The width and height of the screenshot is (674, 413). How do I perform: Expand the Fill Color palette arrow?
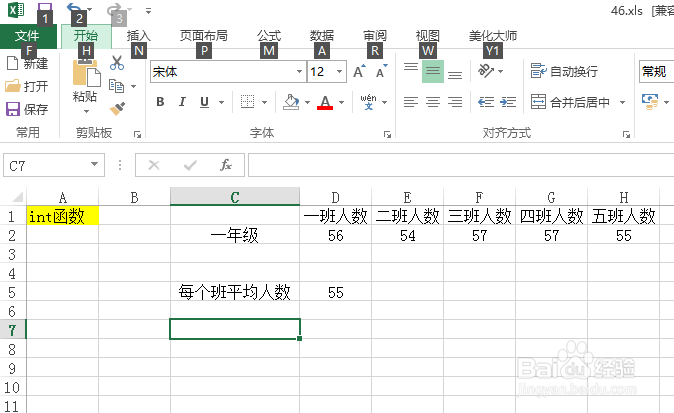point(307,102)
